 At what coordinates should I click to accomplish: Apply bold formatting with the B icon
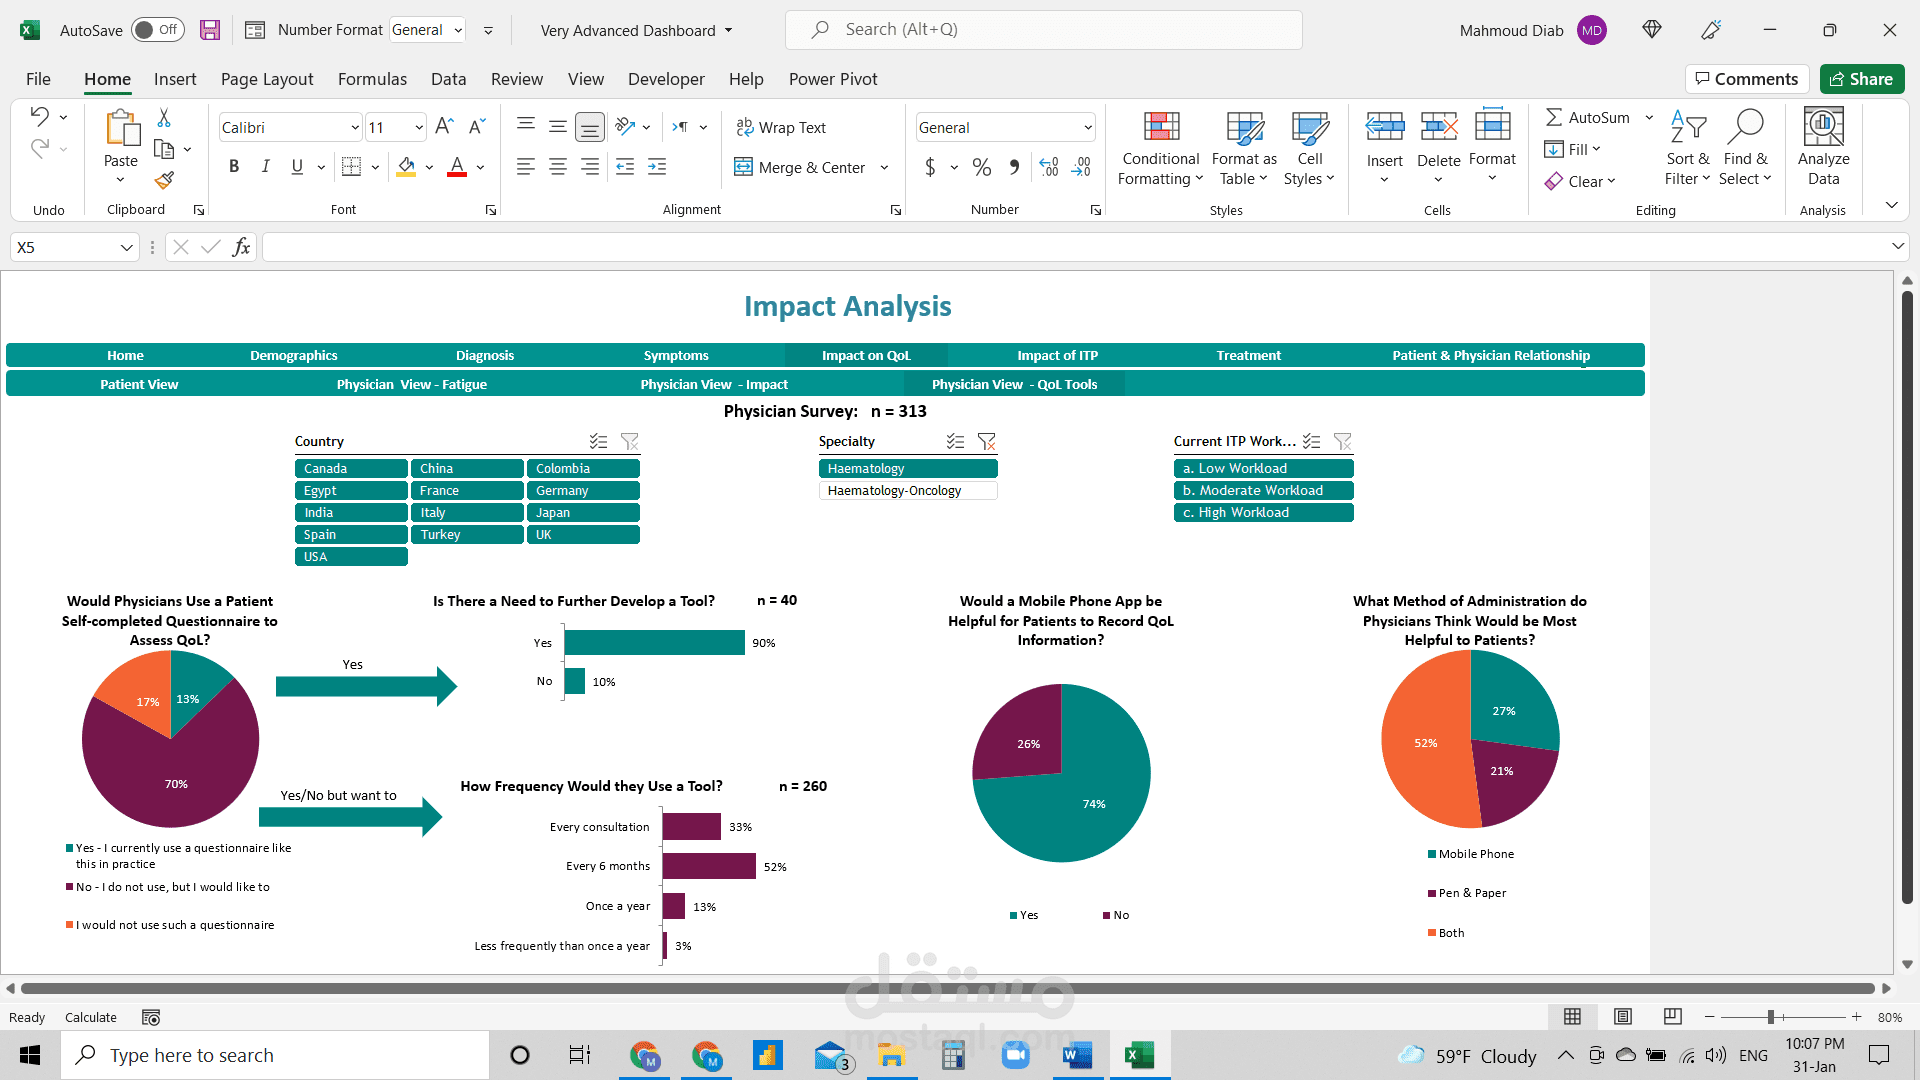pyautogui.click(x=234, y=167)
